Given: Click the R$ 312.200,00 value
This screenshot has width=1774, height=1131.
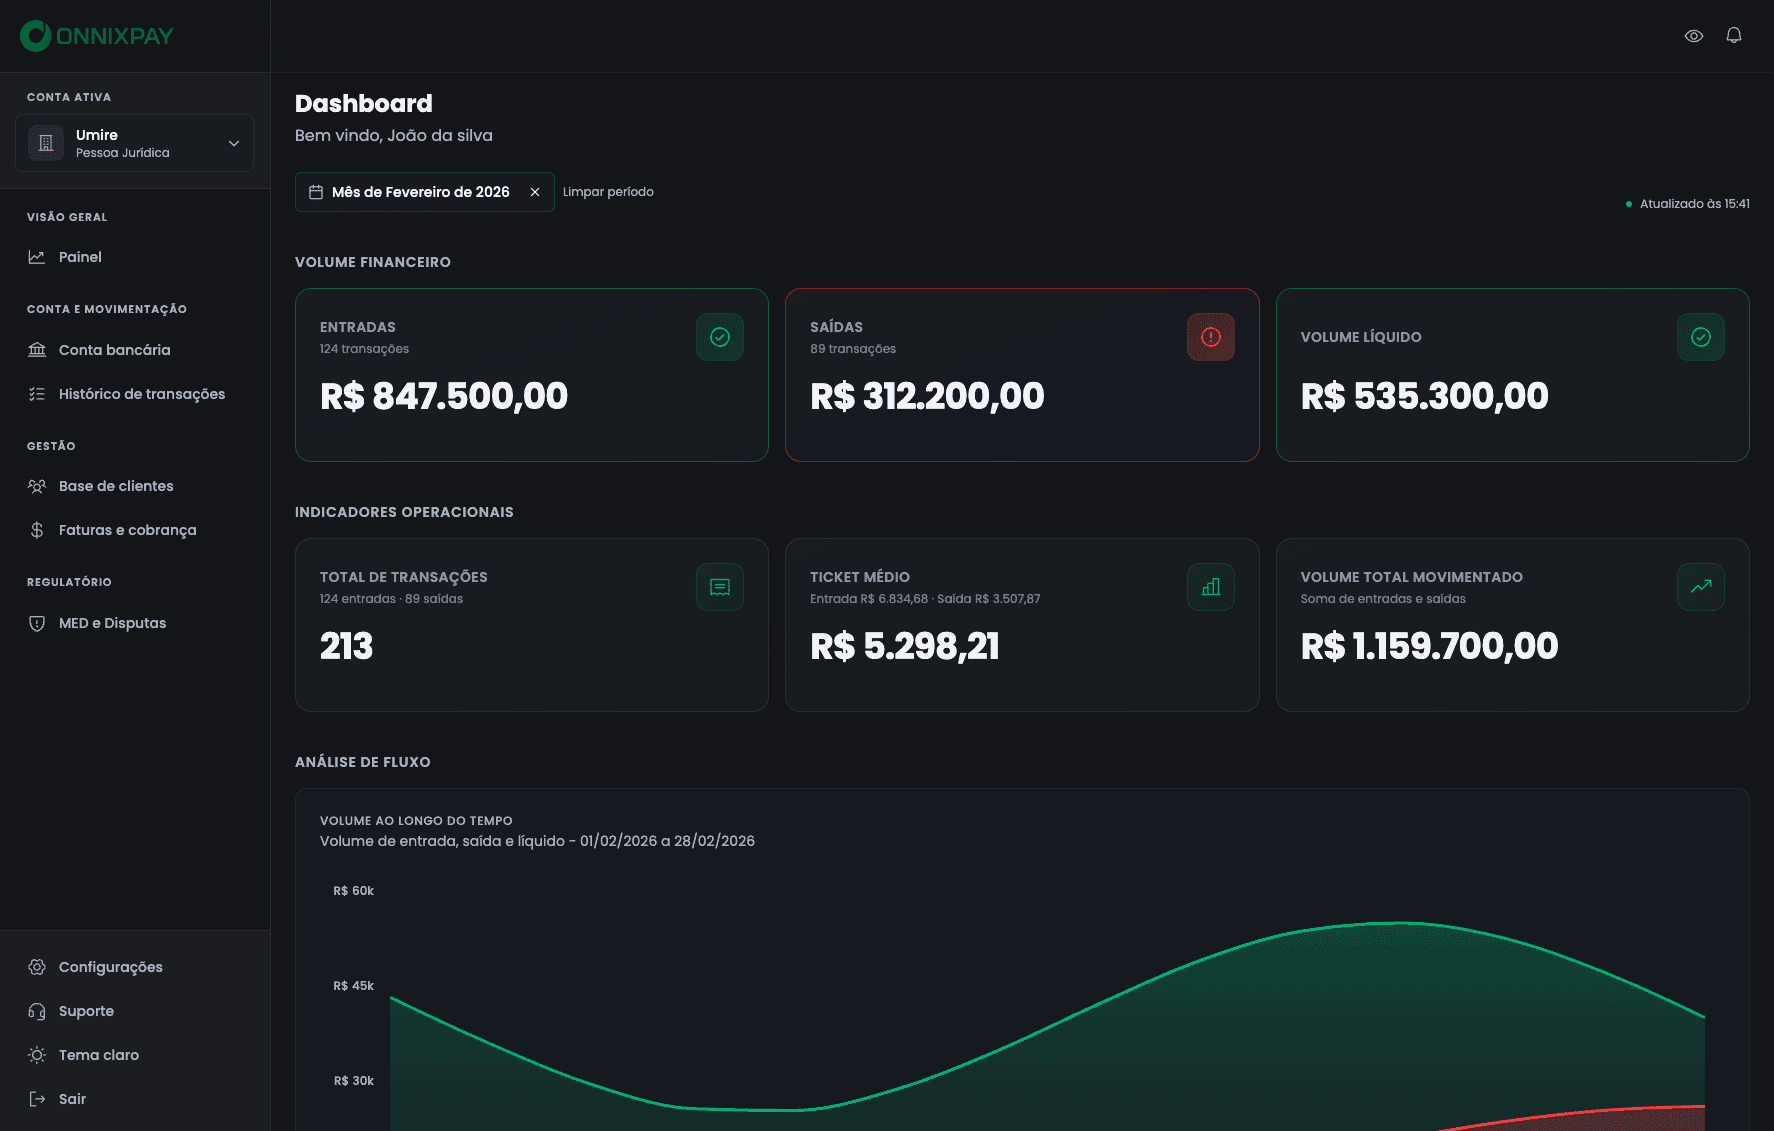Looking at the screenshot, I should pos(927,396).
